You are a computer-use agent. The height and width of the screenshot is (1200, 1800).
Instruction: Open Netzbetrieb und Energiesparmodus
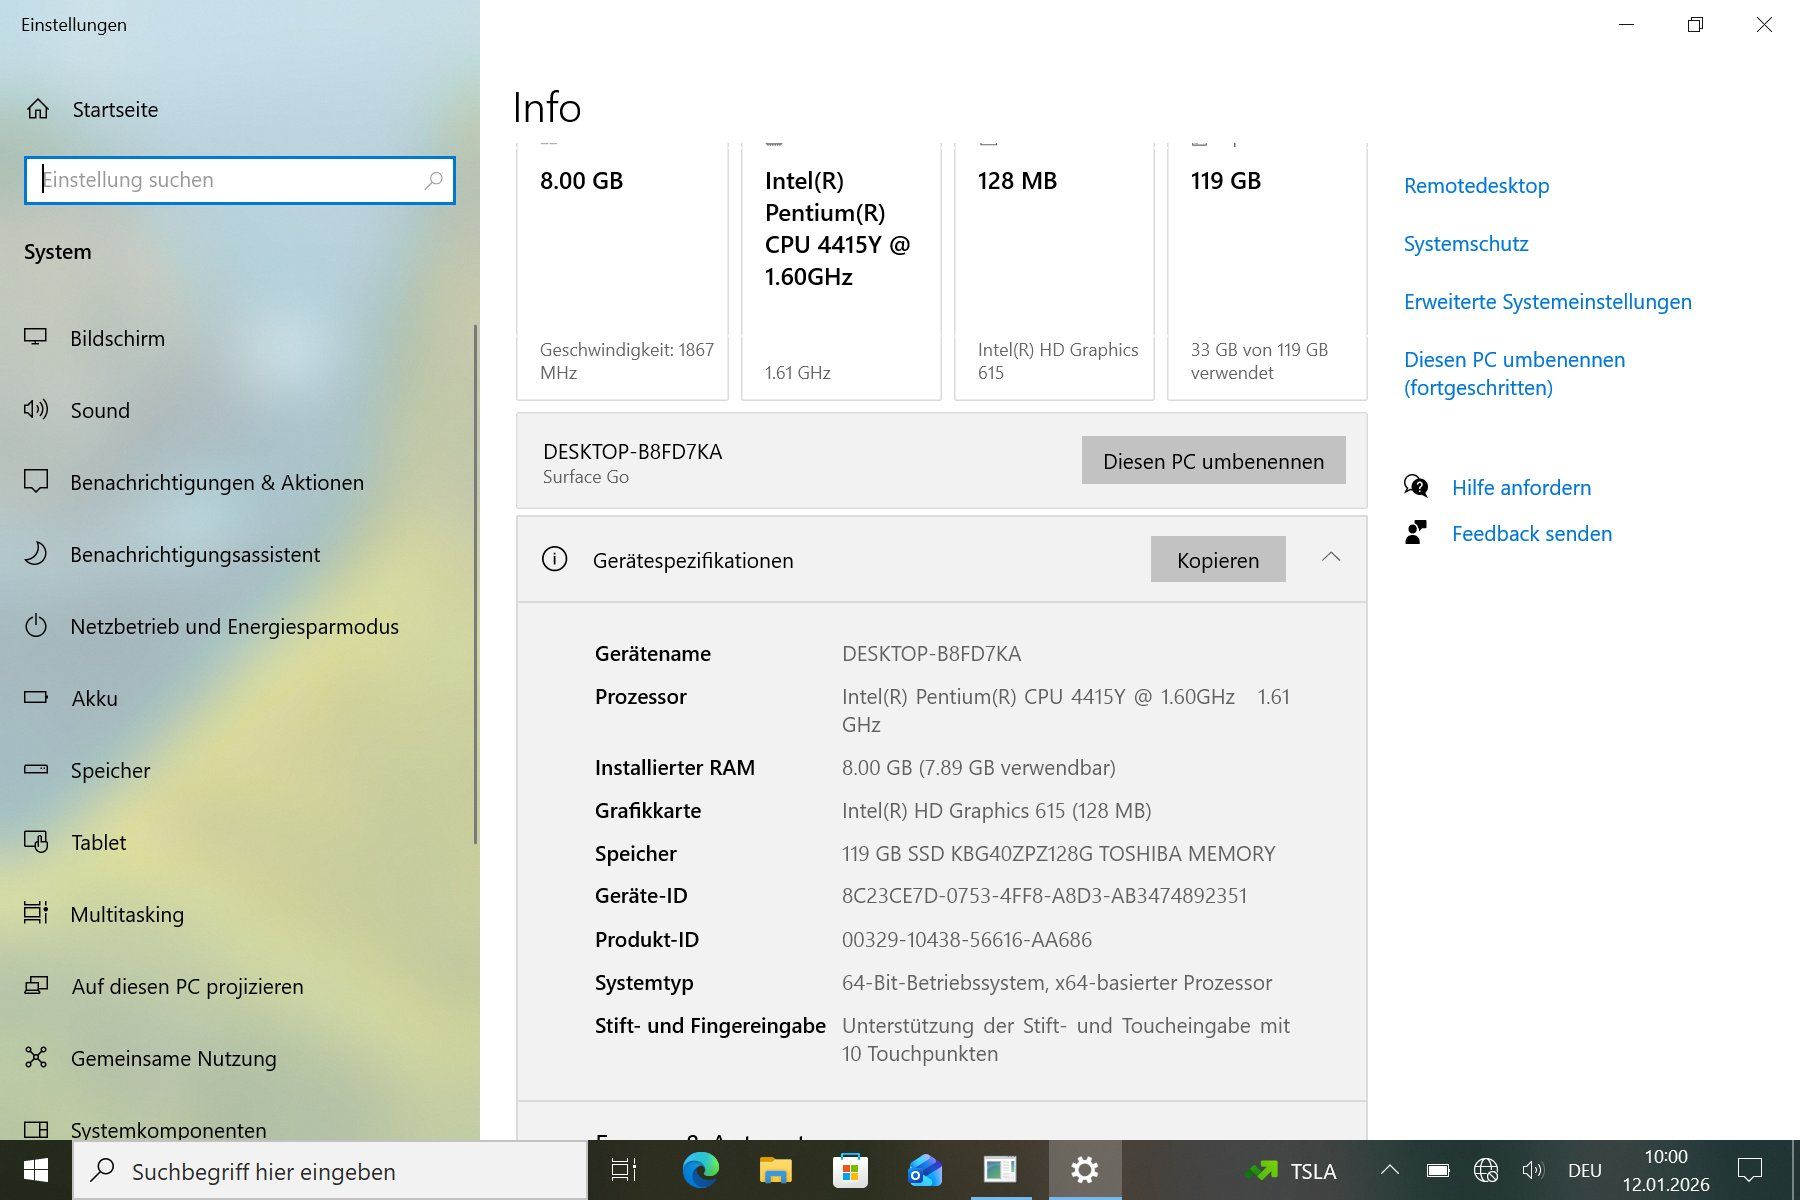pyautogui.click(x=237, y=626)
